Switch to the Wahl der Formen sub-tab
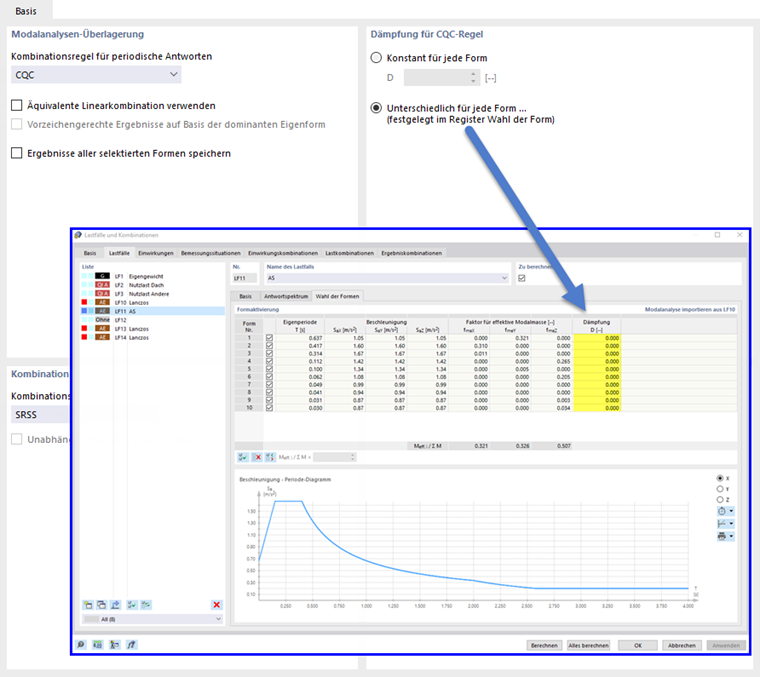The height and width of the screenshot is (677, 760). 337,296
